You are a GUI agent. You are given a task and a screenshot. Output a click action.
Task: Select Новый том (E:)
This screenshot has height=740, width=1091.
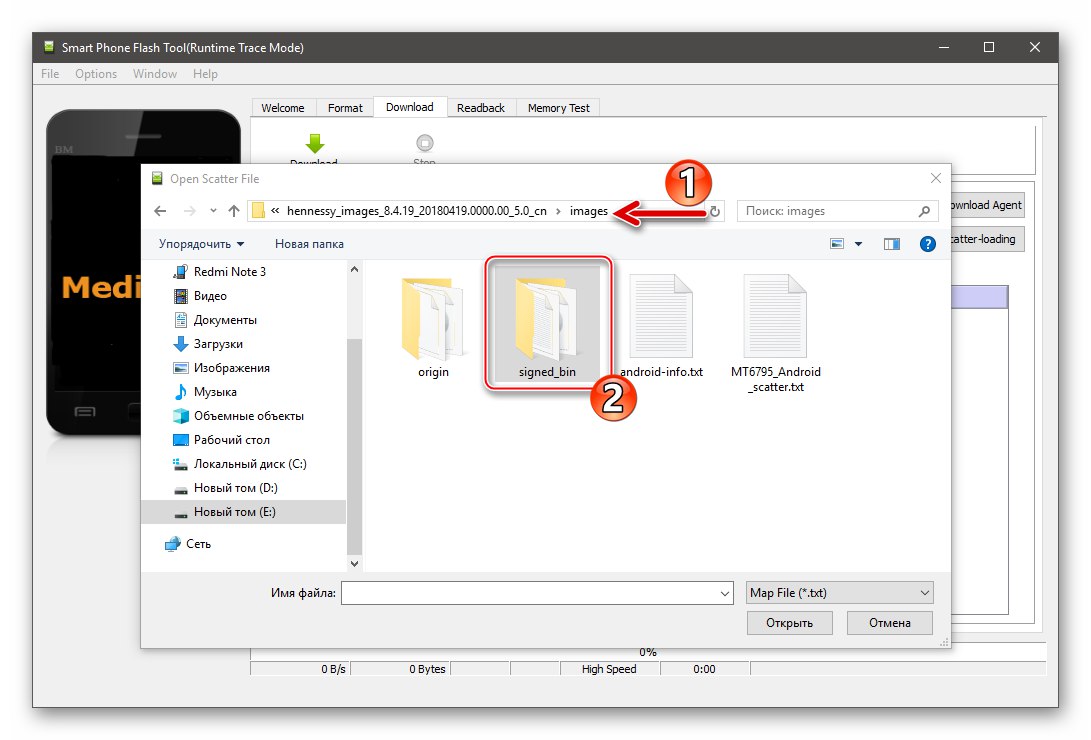pos(244,512)
